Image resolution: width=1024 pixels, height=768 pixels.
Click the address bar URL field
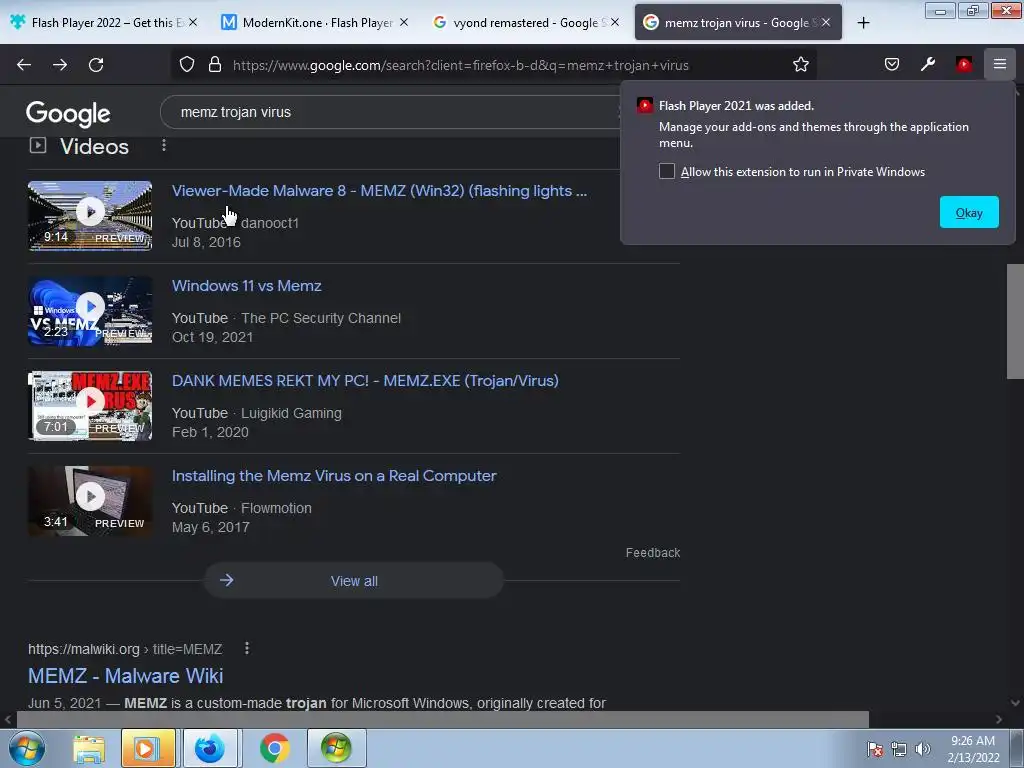point(460,65)
